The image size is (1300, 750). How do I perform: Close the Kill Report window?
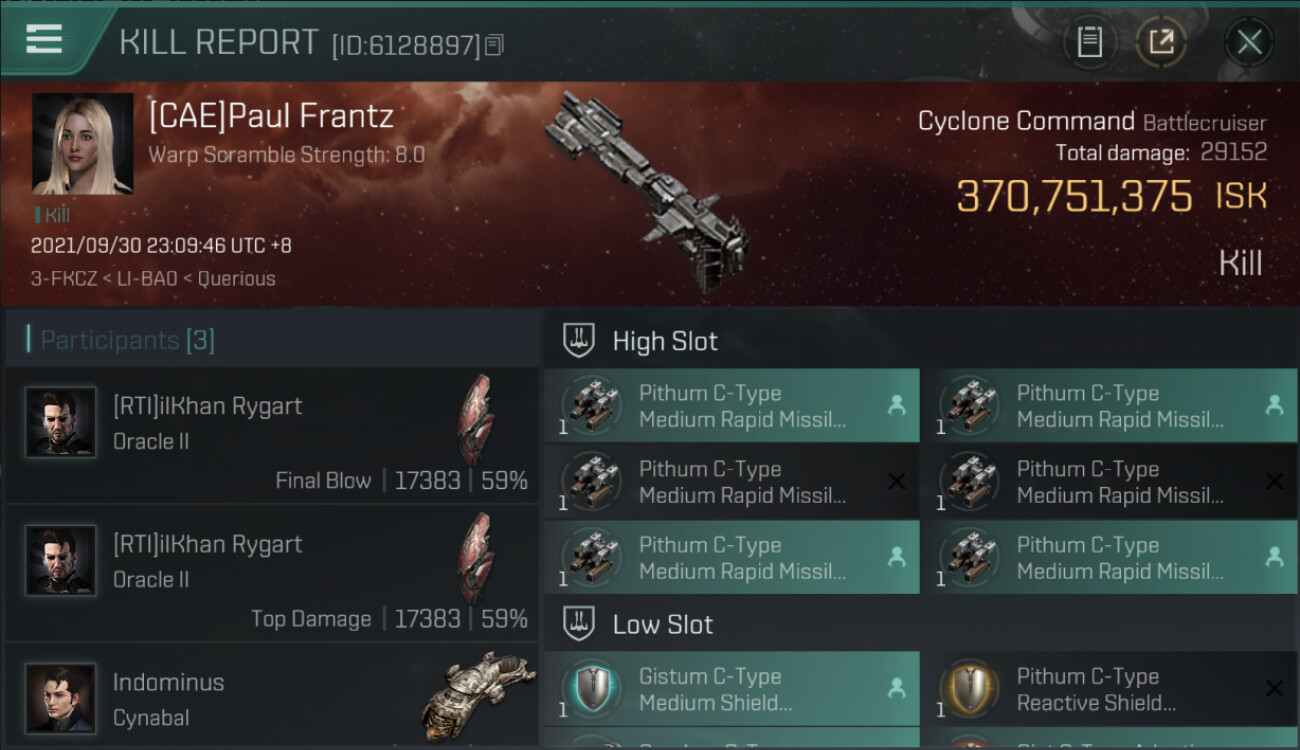click(x=1248, y=42)
